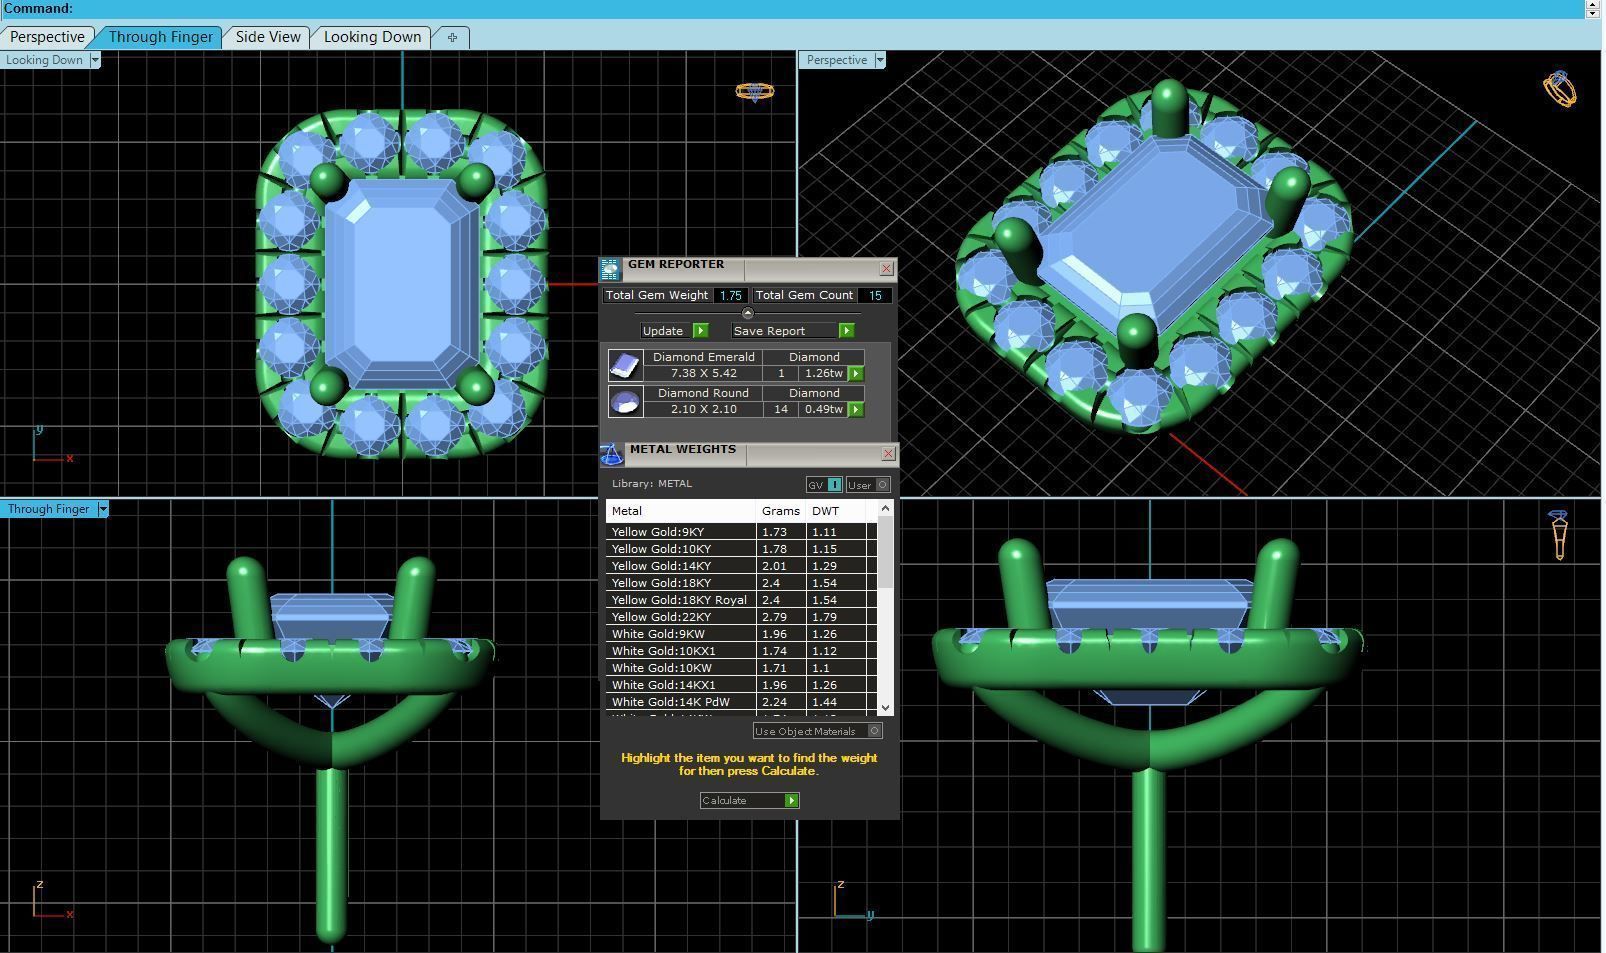This screenshot has height=953, width=1606.
Task: Select the White Gold:9KW row
Action: click(x=741, y=634)
